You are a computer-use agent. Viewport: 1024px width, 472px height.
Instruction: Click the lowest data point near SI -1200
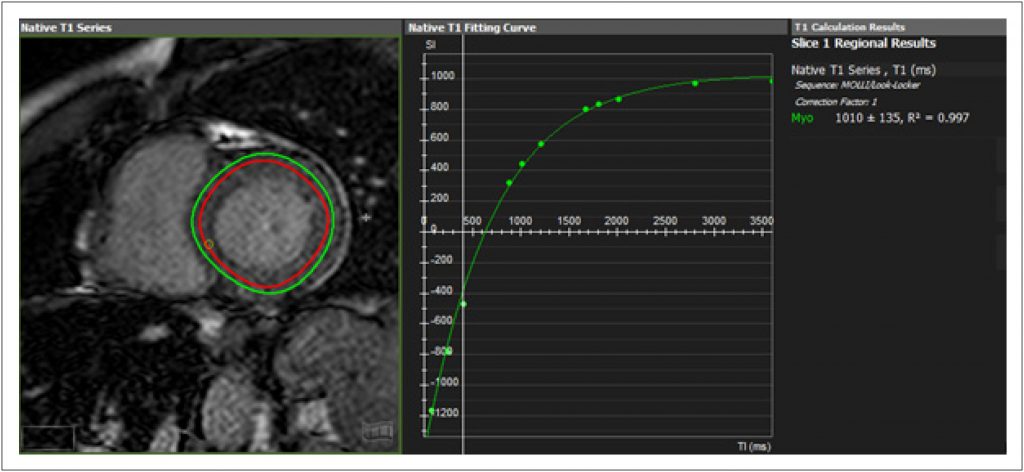coord(432,411)
